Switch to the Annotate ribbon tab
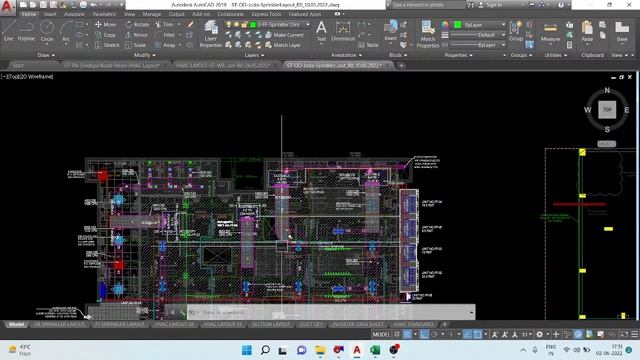The height and width of the screenshot is (360, 640). pos(74,14)
